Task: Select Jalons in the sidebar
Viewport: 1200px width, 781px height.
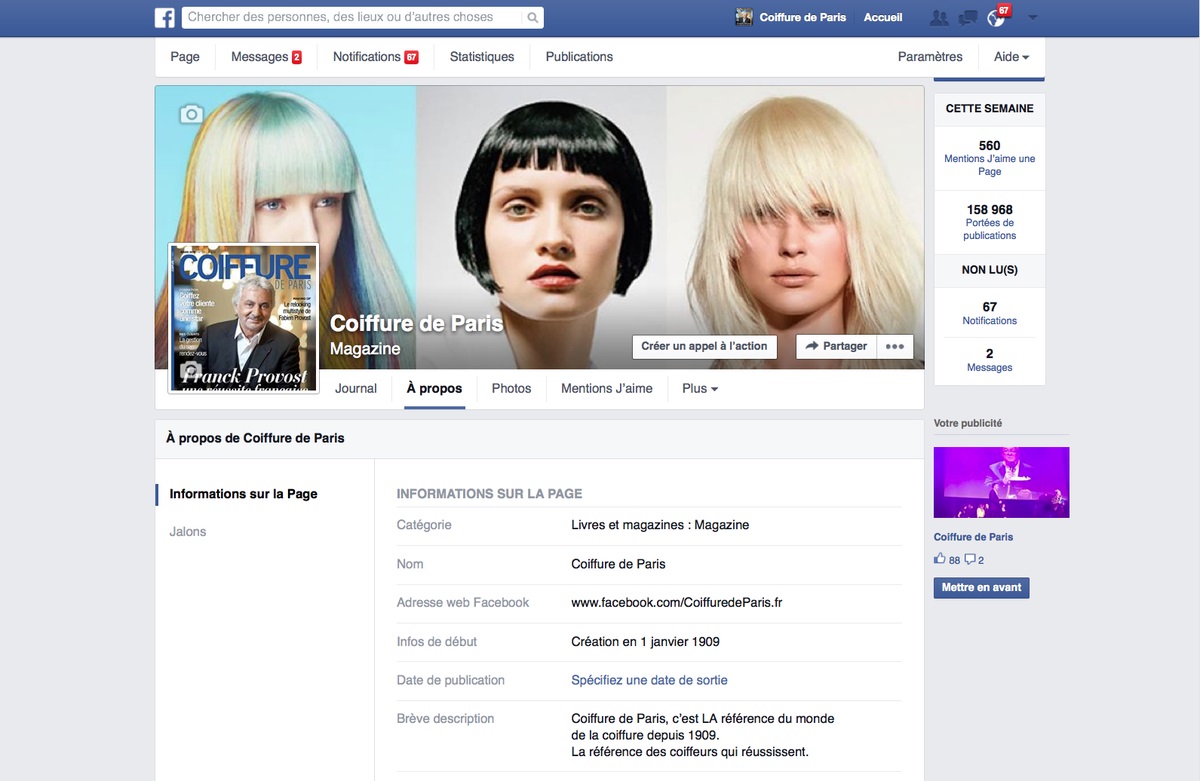Action: click(x=188, y=531)
